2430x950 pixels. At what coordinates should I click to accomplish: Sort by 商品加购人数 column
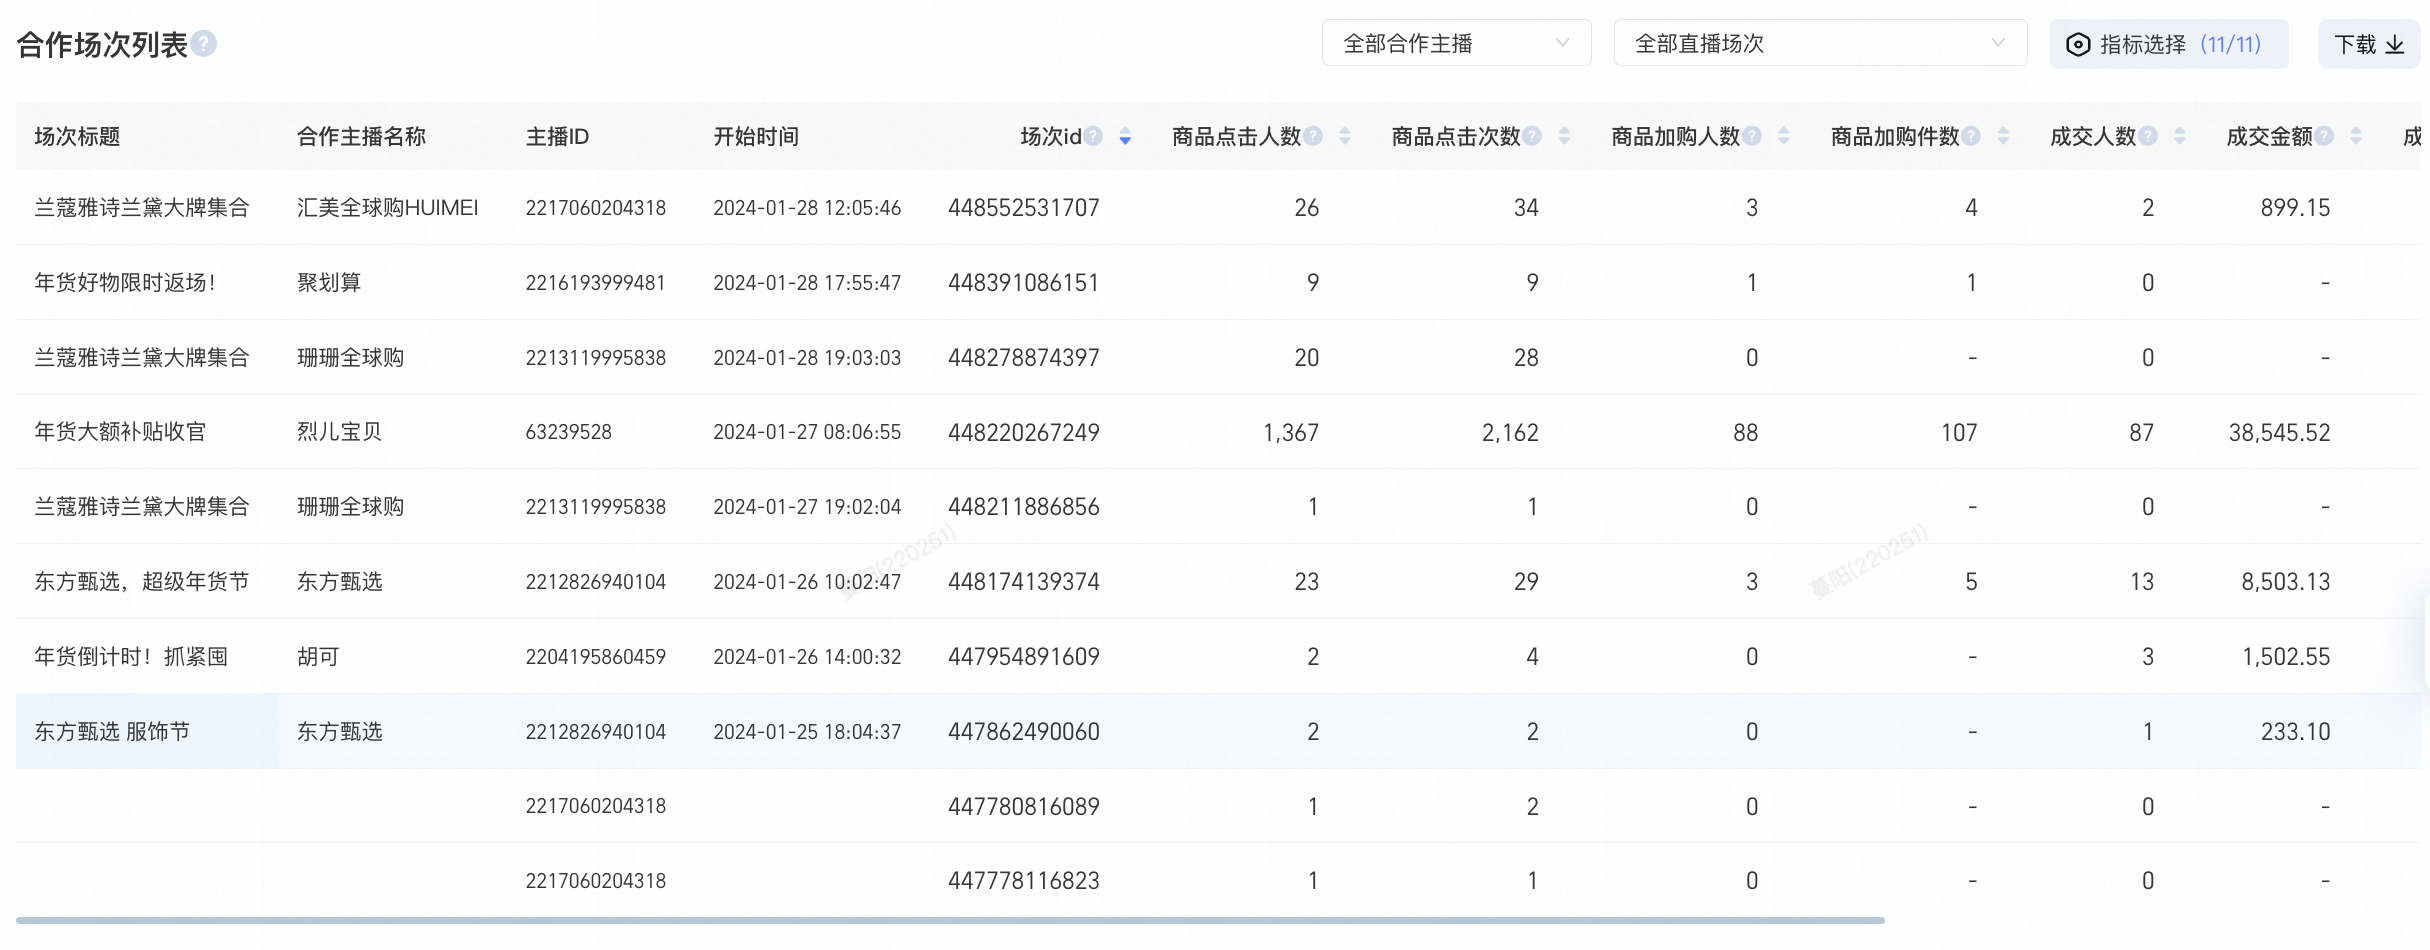[1783, 136]
